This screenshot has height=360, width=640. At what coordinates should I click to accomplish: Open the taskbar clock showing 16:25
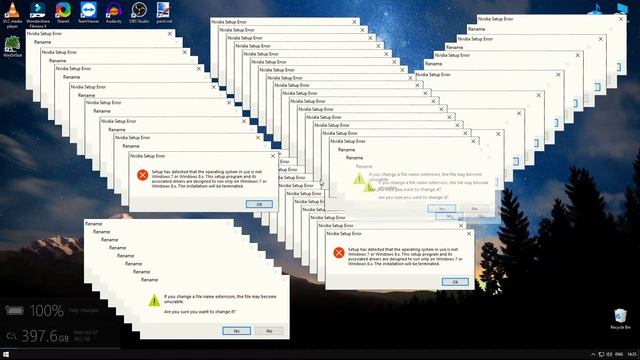click(632, 354)
